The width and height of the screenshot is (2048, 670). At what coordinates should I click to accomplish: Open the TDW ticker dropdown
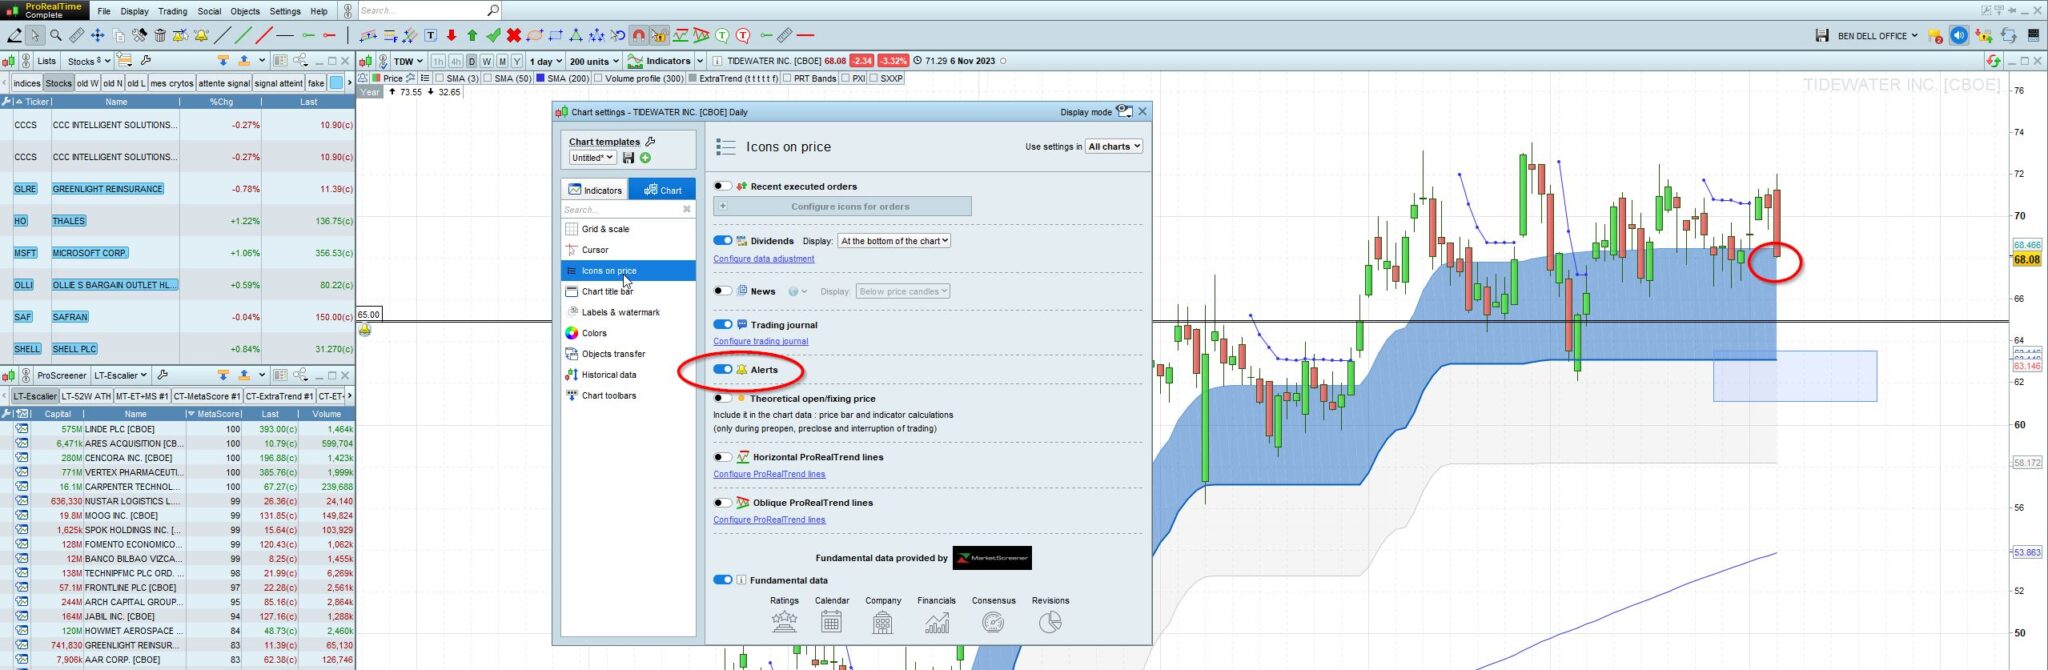(x=407, y=61)
